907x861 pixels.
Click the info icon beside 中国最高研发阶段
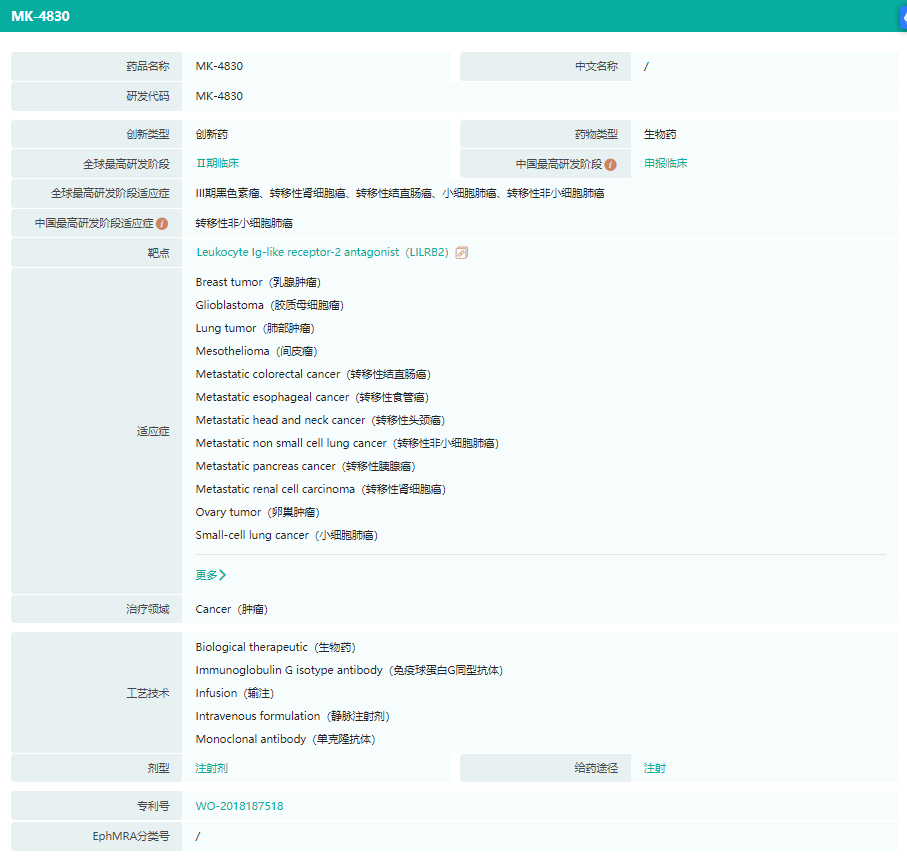pos(610,164)
